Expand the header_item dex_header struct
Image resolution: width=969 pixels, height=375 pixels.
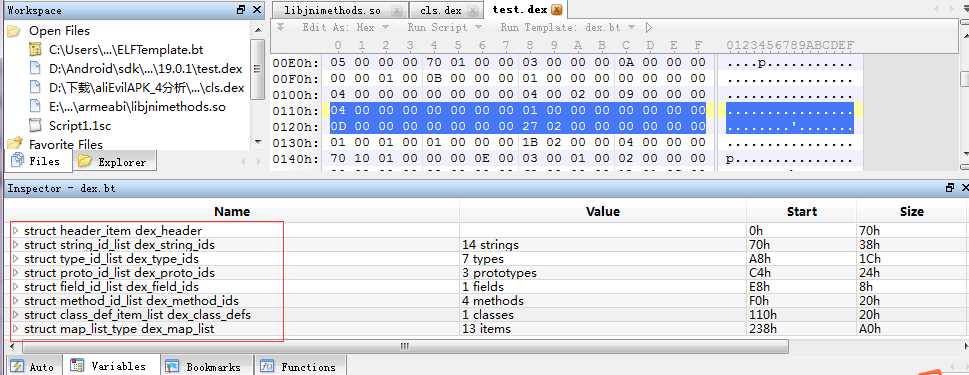[x=15, y=231]
